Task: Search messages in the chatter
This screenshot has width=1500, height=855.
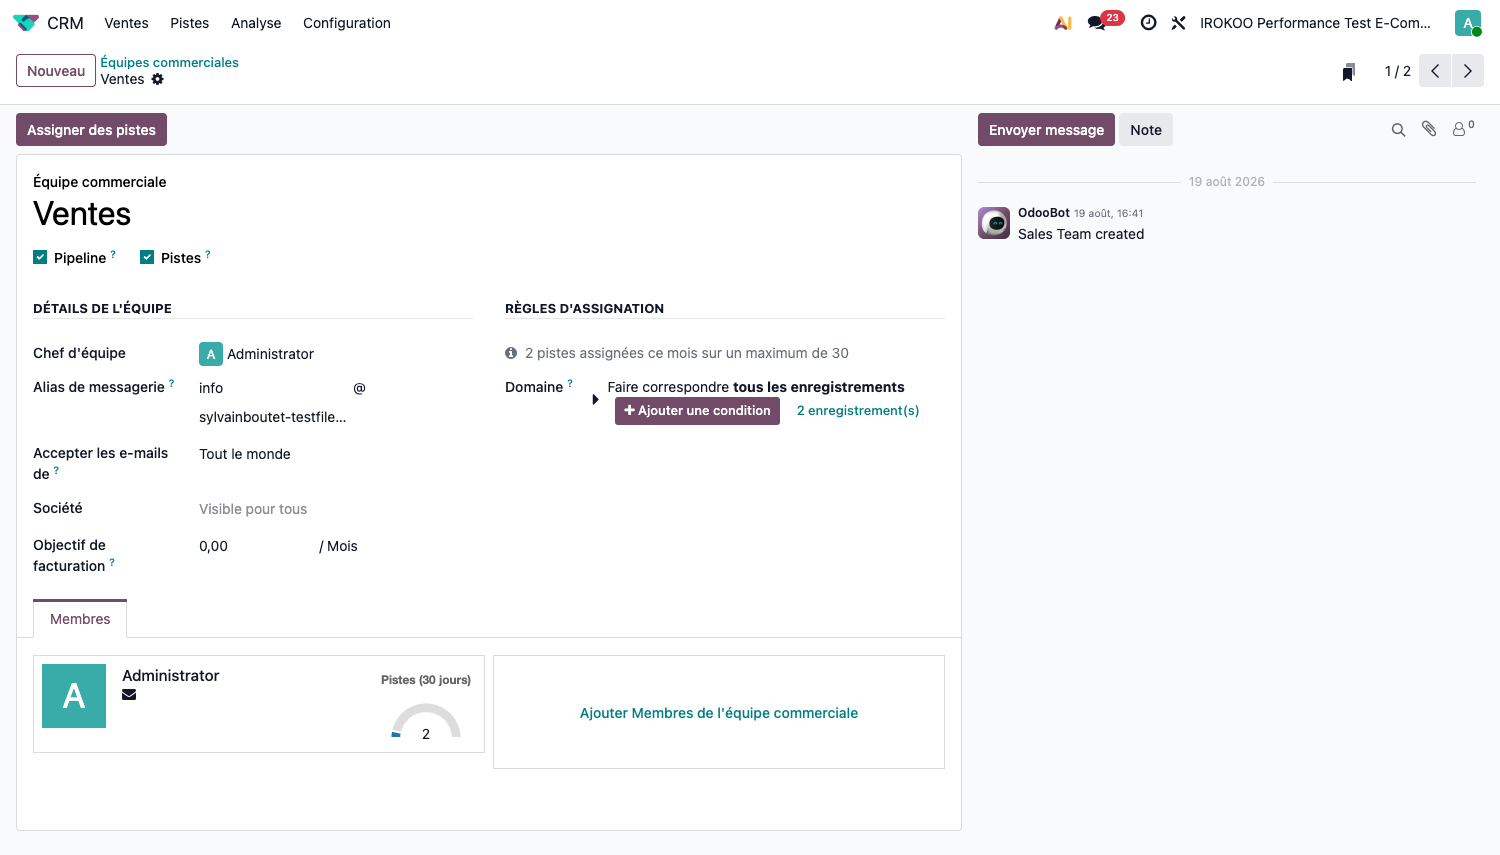Action: coord(1399,130)
